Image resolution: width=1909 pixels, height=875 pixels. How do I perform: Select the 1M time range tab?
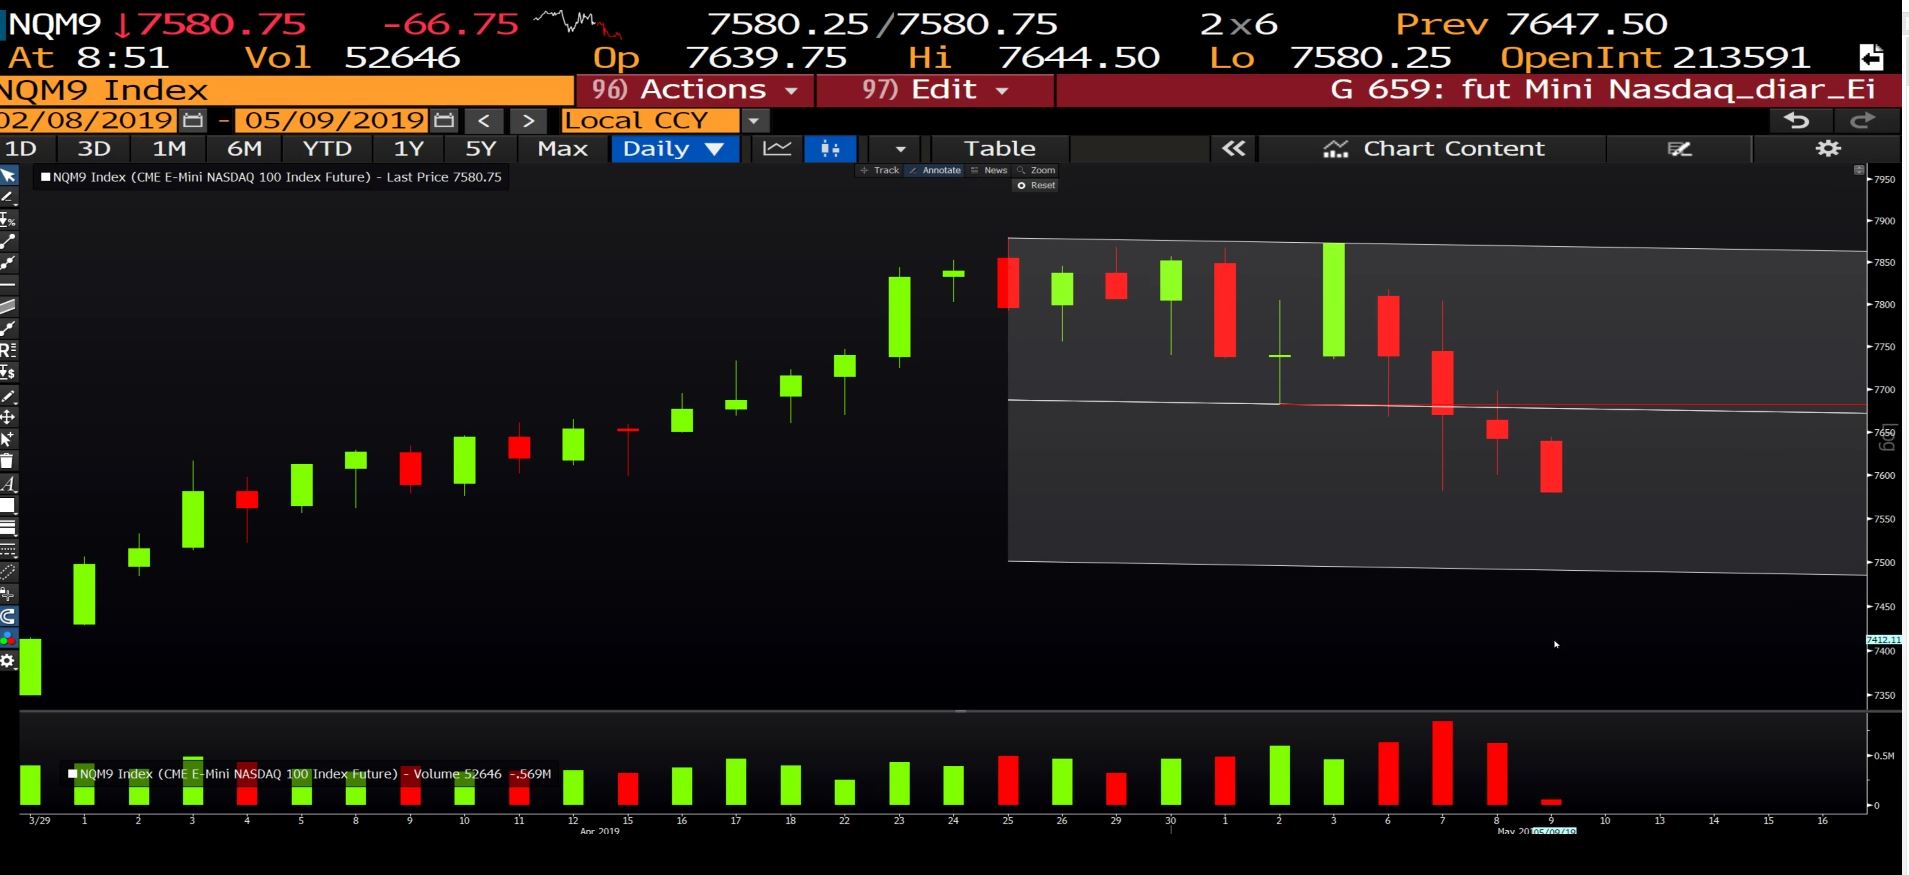(169, 149)
